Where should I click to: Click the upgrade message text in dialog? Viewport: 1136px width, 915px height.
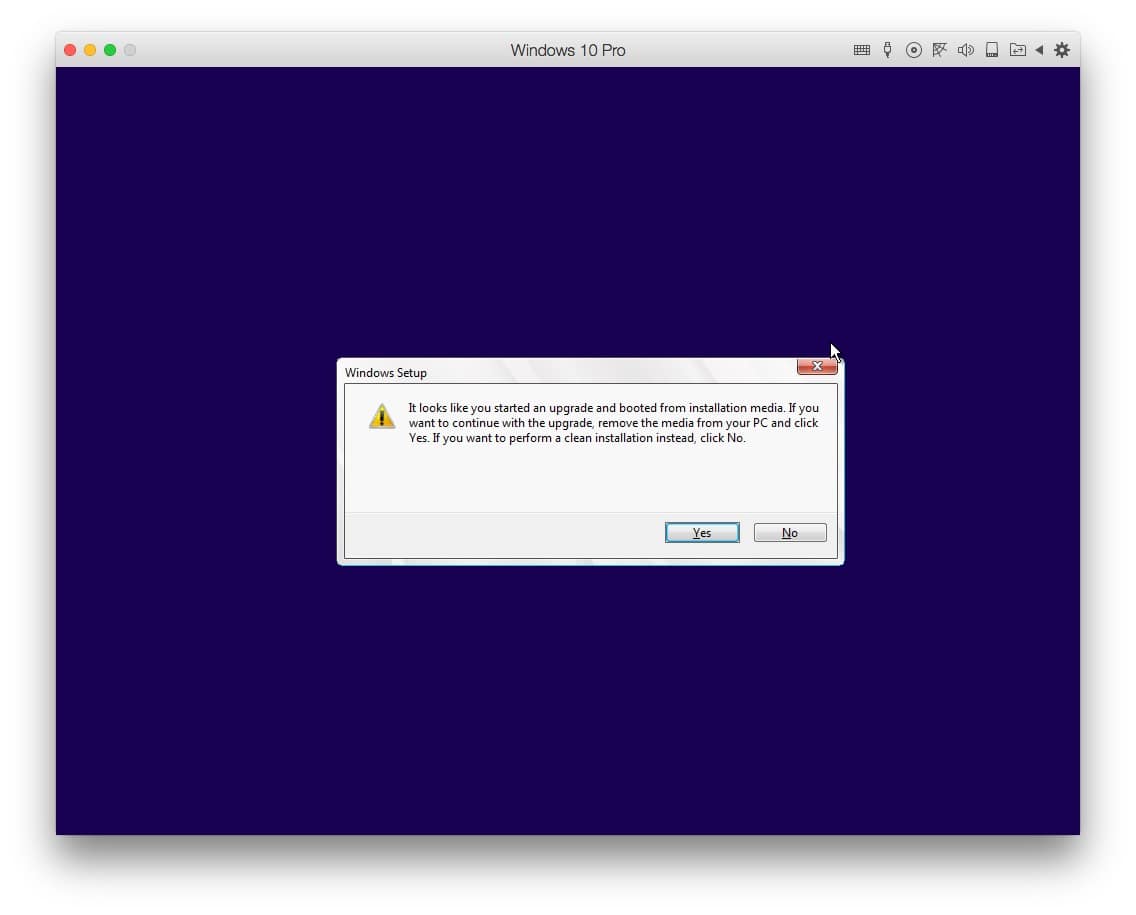612,423
